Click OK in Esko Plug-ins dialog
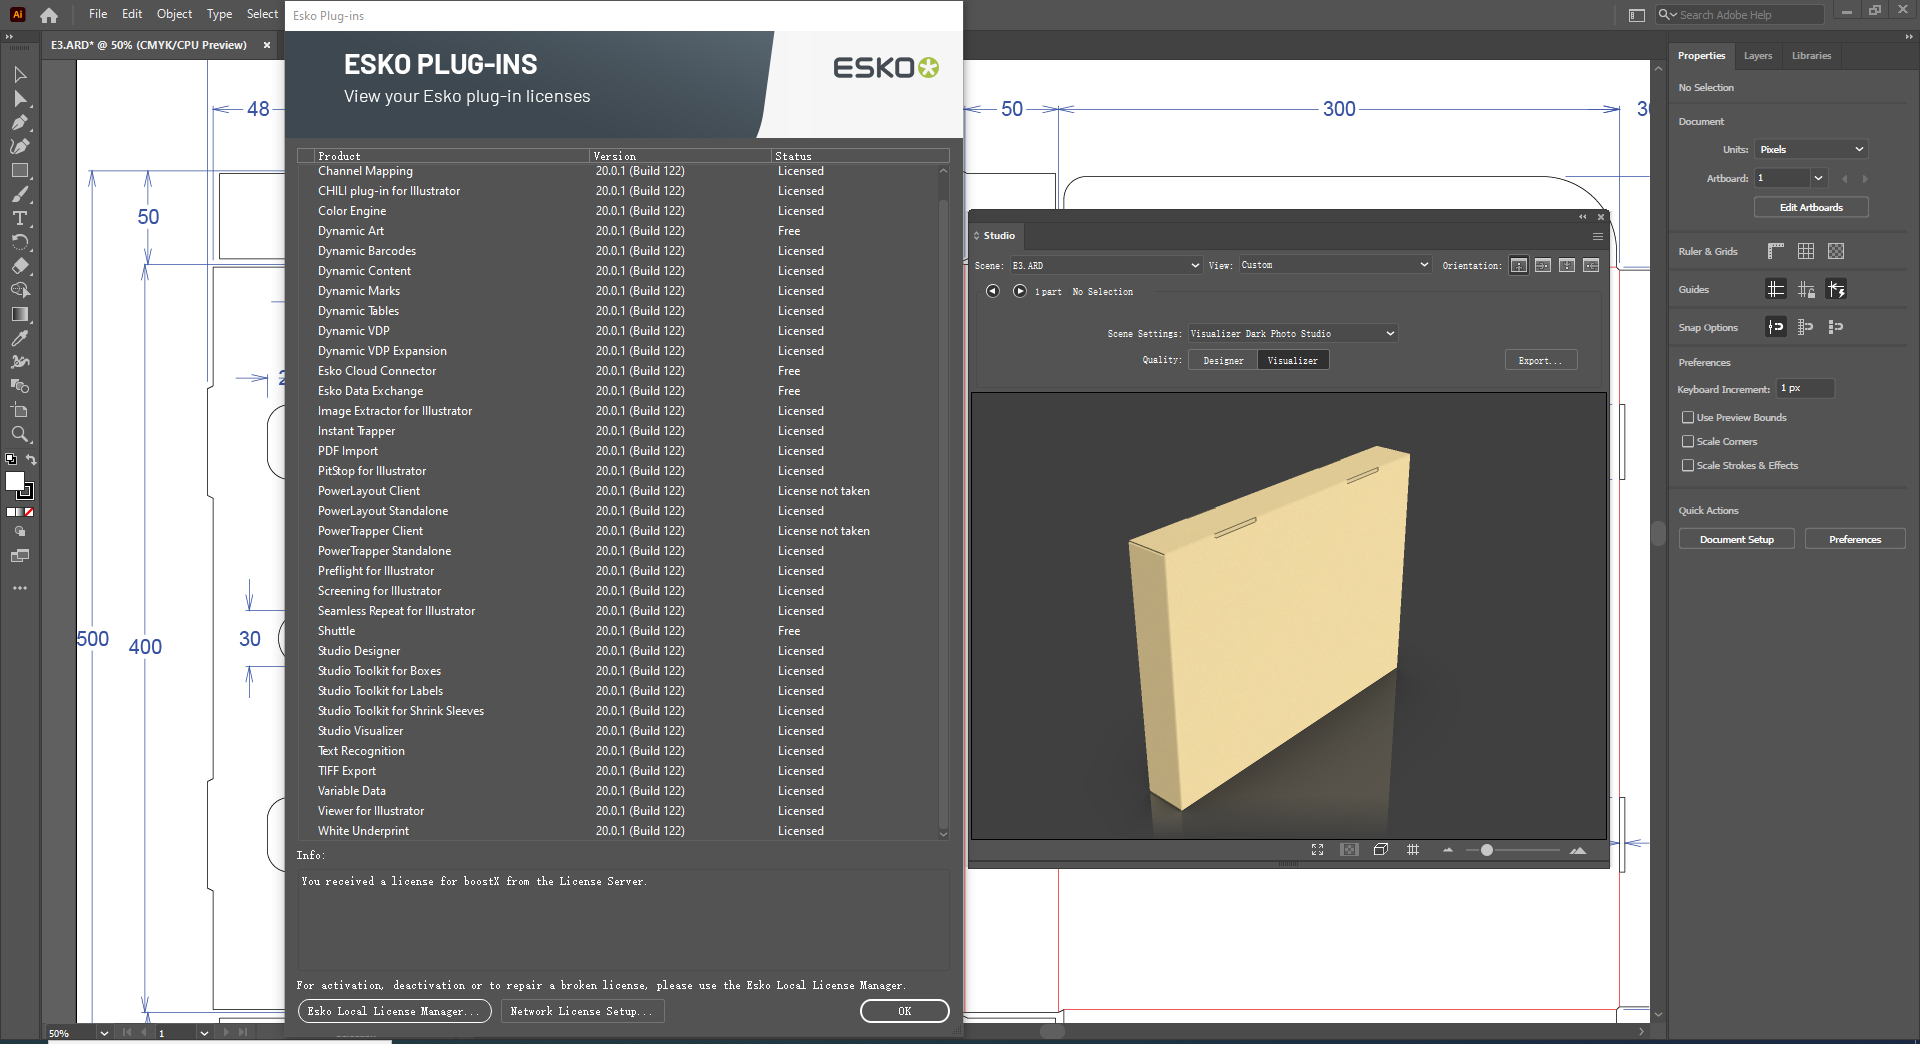Viewport: 1920px width, 1044px height. (x=904, y=1011)
